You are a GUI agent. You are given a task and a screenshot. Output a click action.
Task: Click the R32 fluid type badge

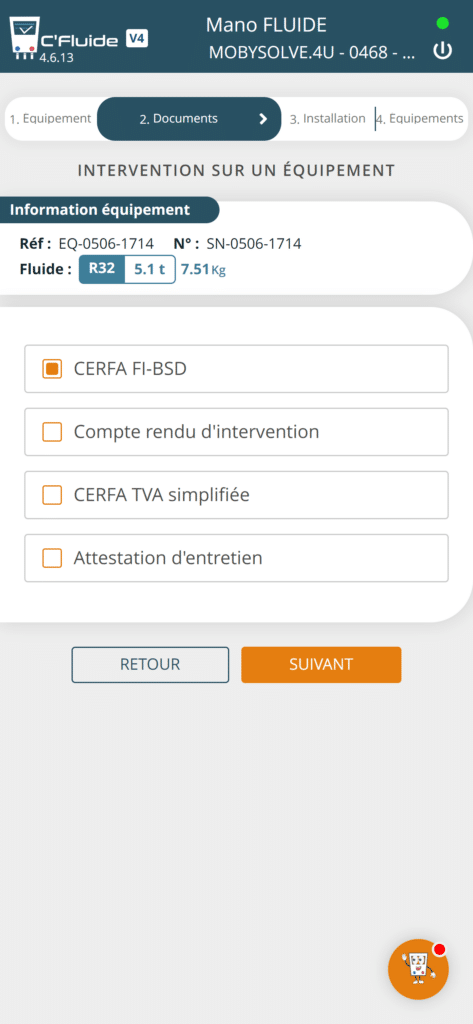point(102,269)
